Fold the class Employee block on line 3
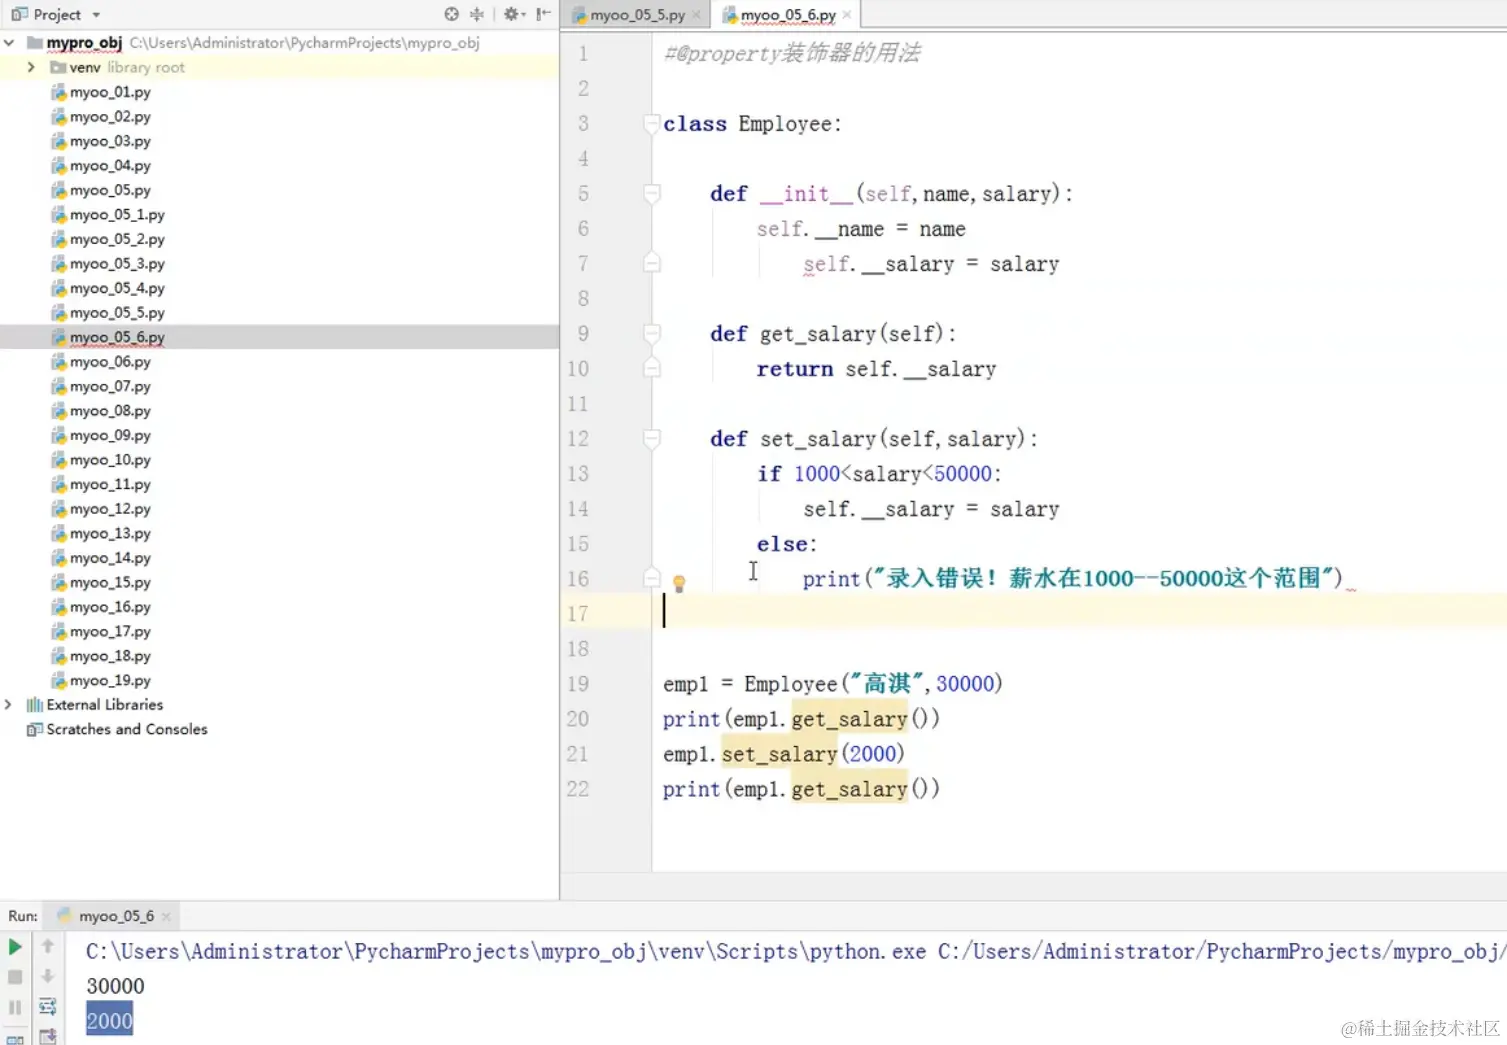 [x=652, y=123]
